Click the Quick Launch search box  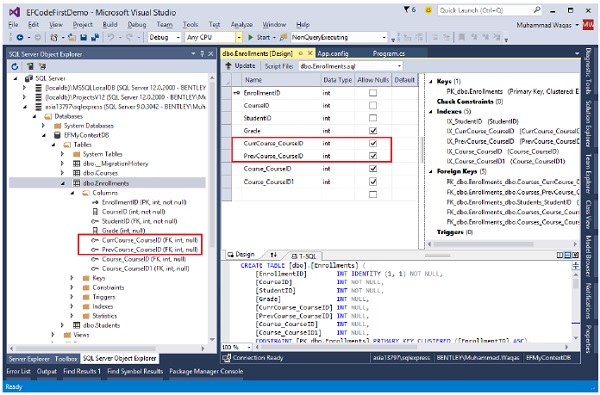(x=490, y=11)
